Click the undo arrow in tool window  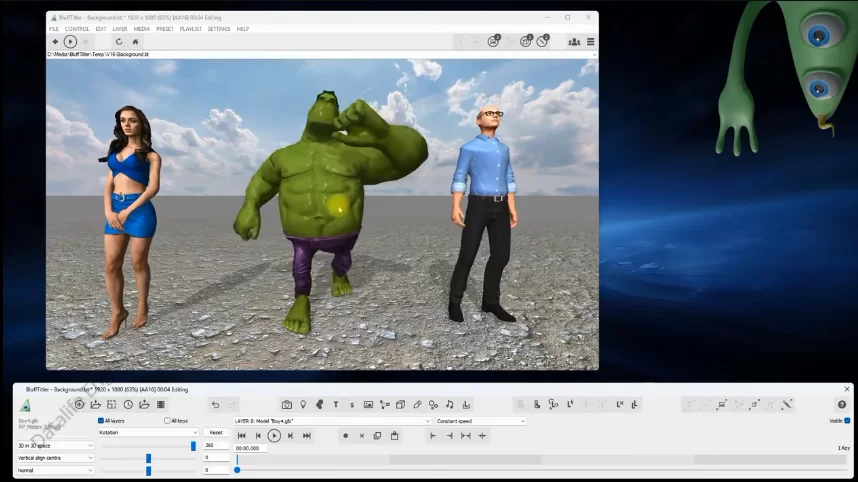click(215, 405)
